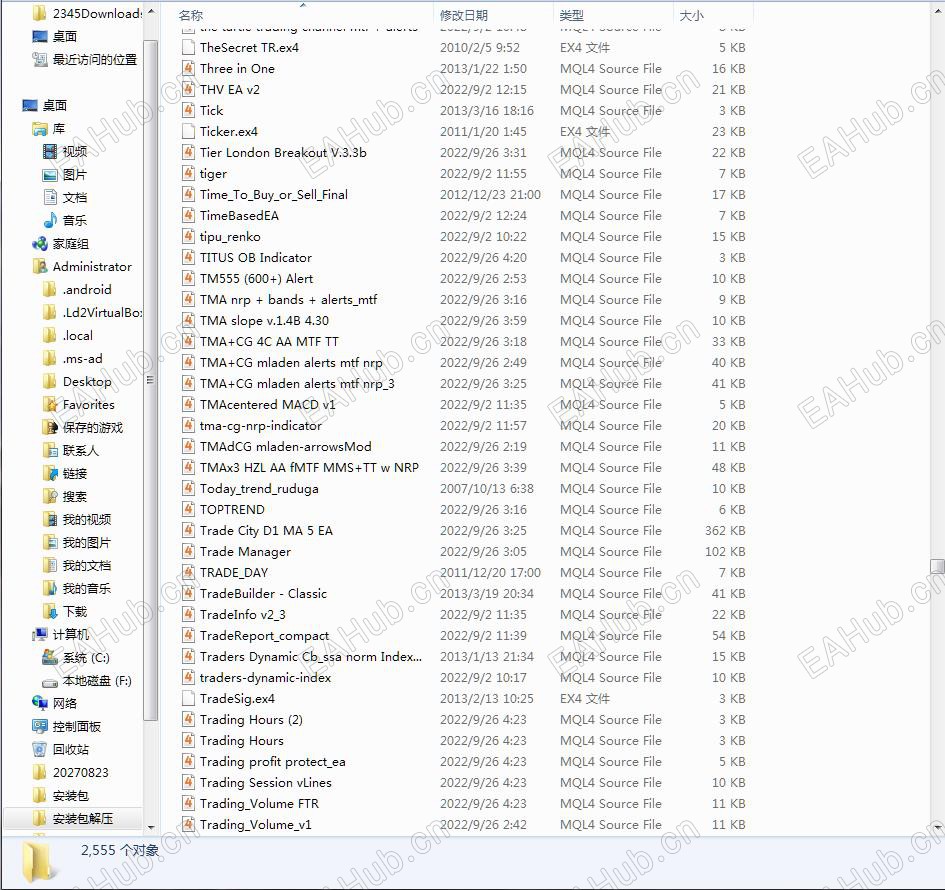Select TMAcentered MACD v1 file
The image size is (945, 890).
click(x=268, y=404)
